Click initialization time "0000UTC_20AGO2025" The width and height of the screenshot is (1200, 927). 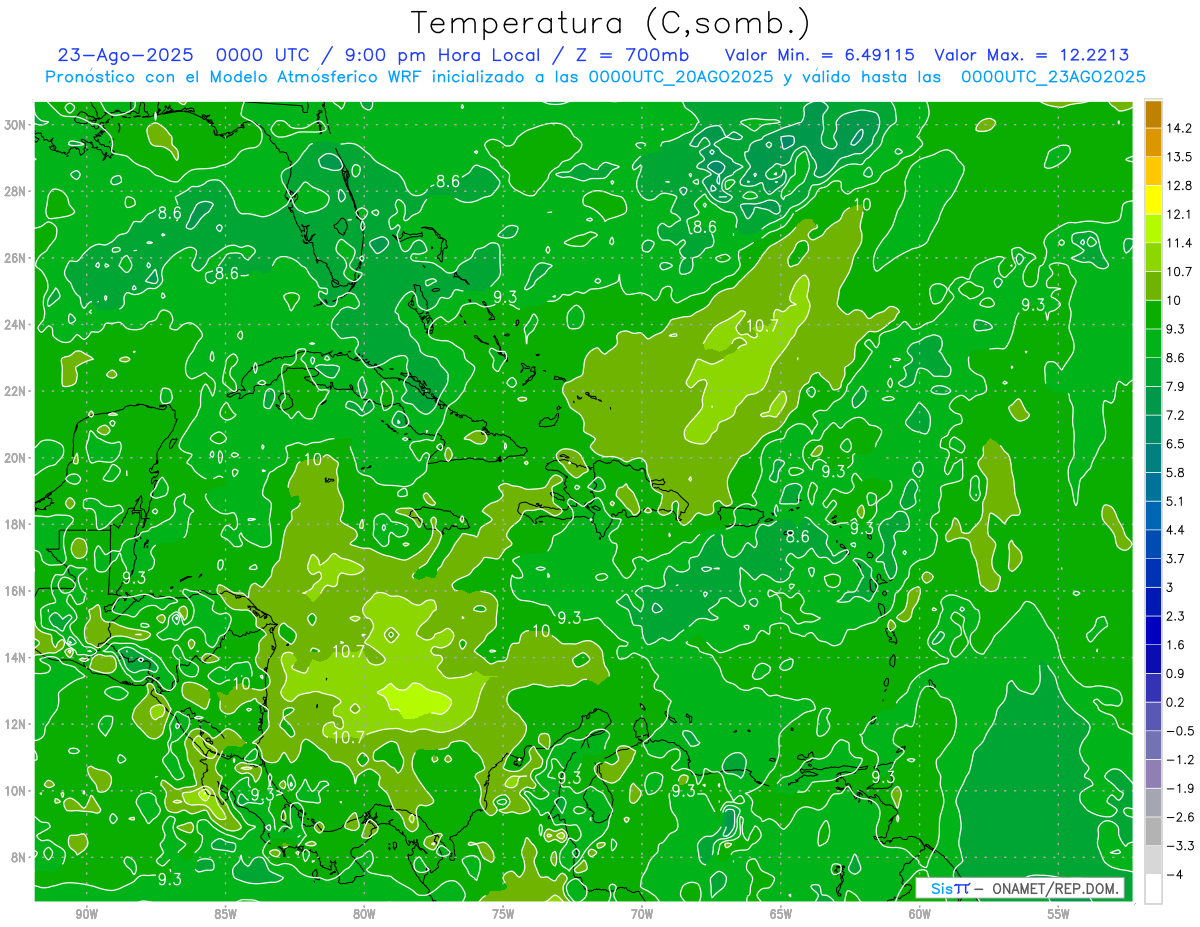click(680, 77)
